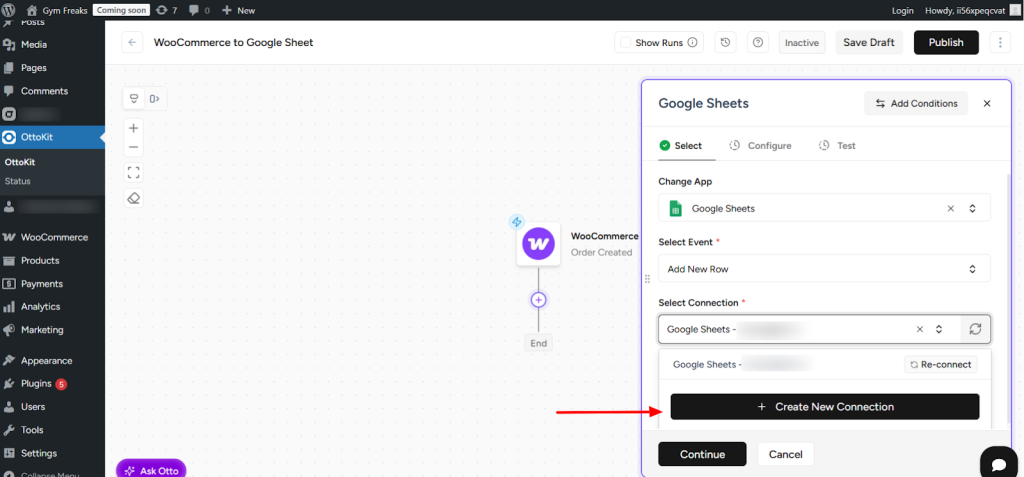Click the fit-to-screen canvas icon
Image resolution: width=1024 pixels, height=477 pixels.
tap(134, 172)
